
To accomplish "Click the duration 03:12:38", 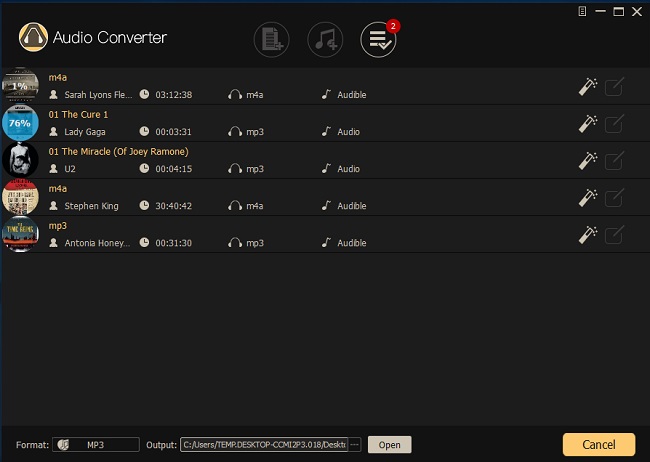I will tap(174, 95).
